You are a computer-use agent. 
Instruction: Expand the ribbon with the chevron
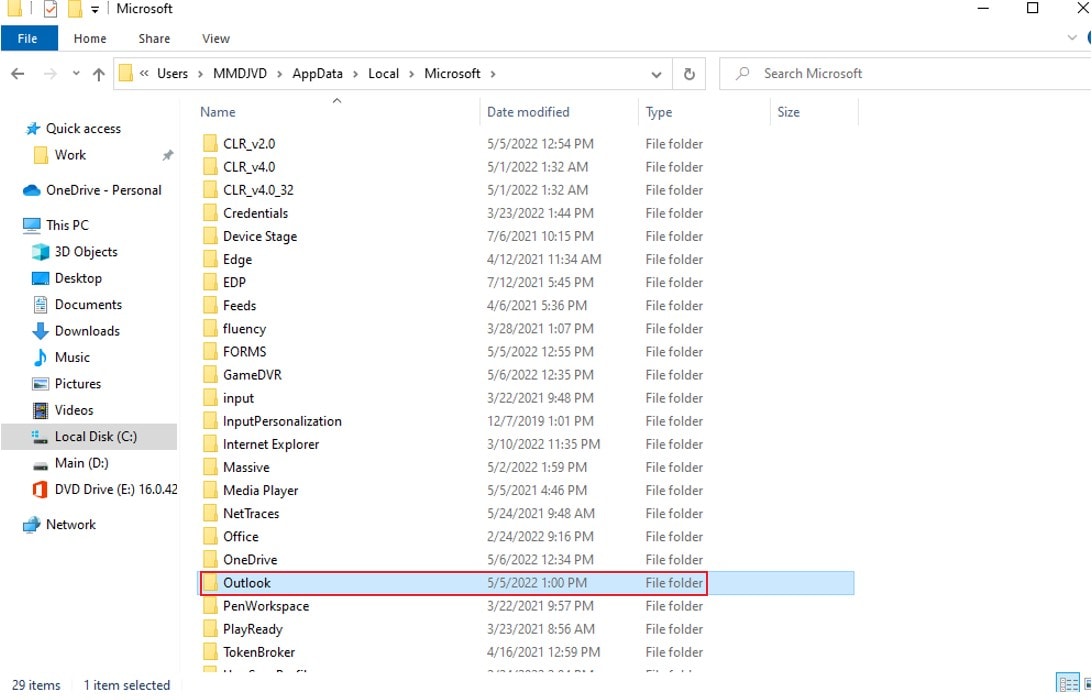coord(1072,38)
